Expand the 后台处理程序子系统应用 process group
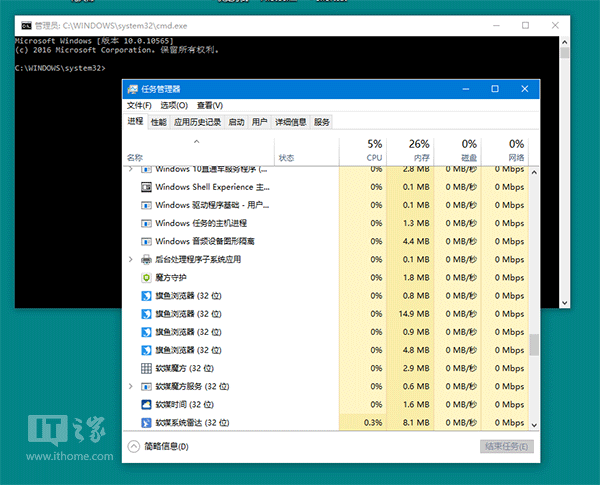600x485 pixels. coord(131,259)
